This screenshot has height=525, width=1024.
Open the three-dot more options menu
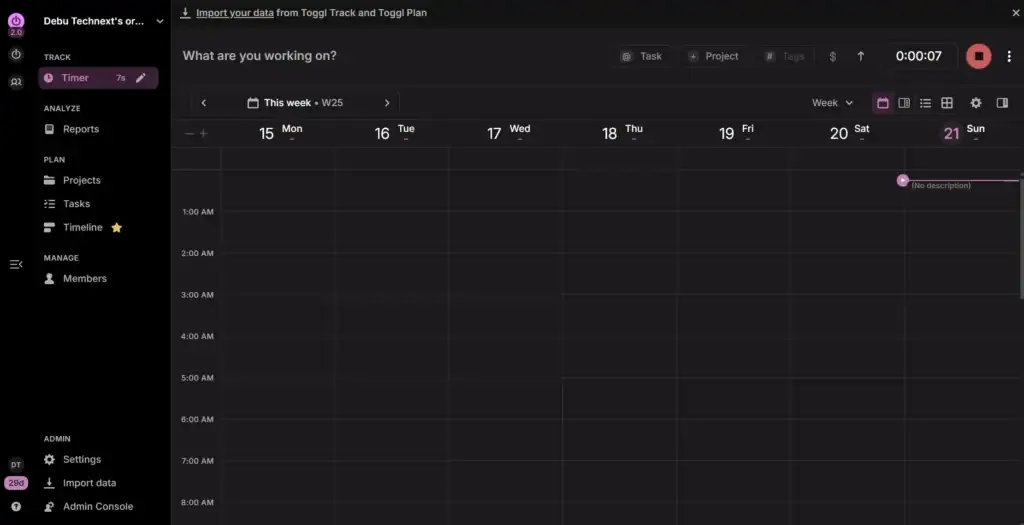(x=1009, y=56)
